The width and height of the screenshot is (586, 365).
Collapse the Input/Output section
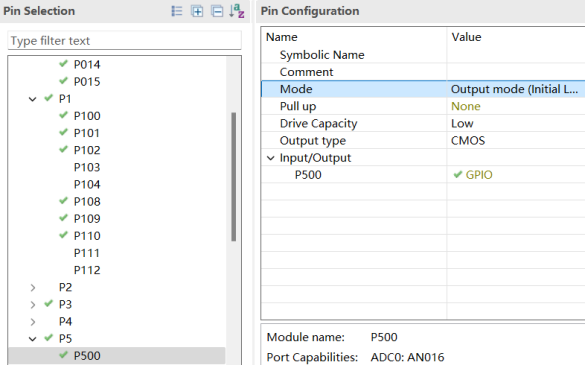[271, 158]
